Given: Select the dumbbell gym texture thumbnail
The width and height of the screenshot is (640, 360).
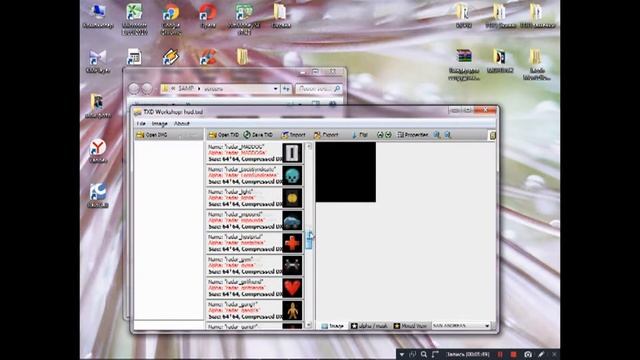Looking at the screenshot, I should pos(292,266).
